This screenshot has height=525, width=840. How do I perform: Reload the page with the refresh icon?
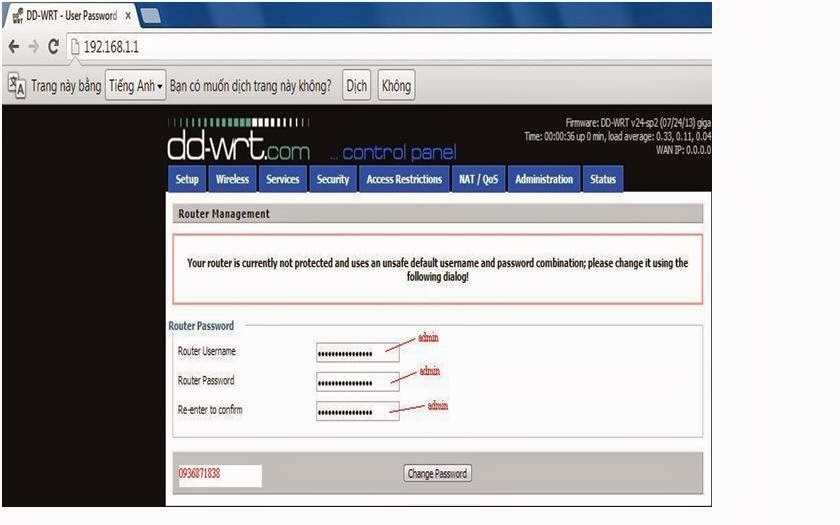[53, 47]
